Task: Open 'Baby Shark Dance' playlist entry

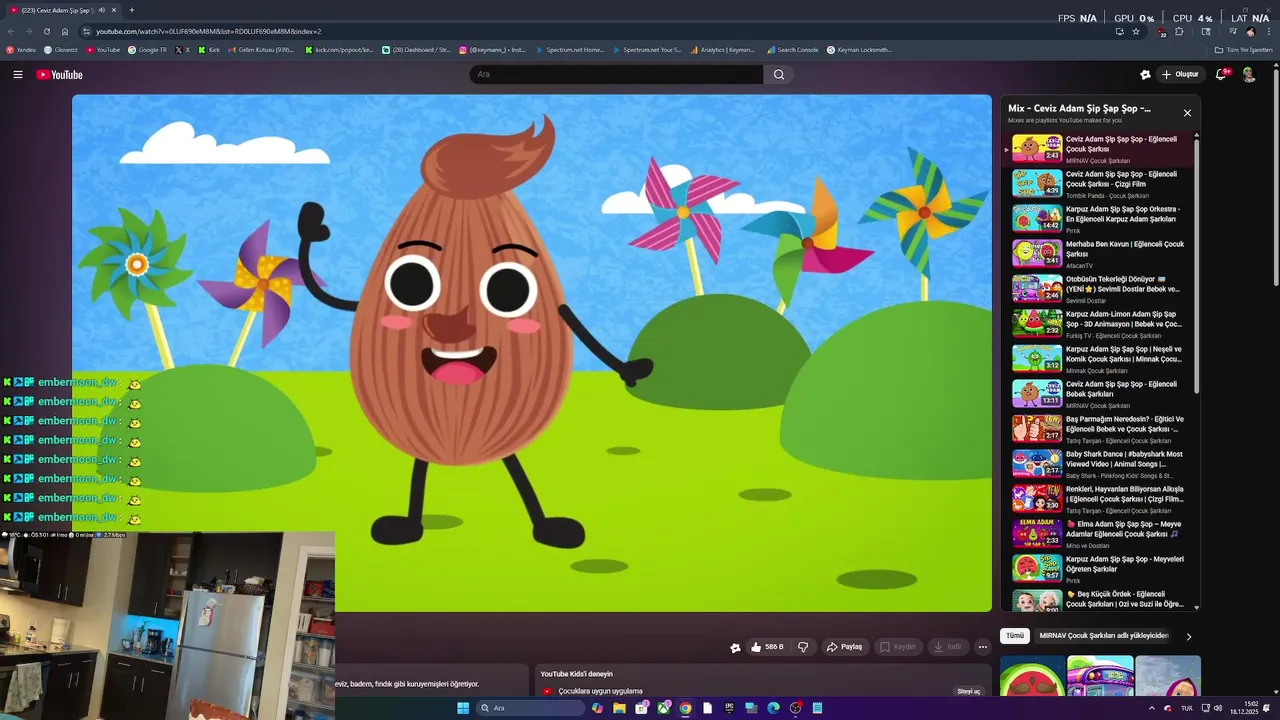Action: click(1098, 463)
